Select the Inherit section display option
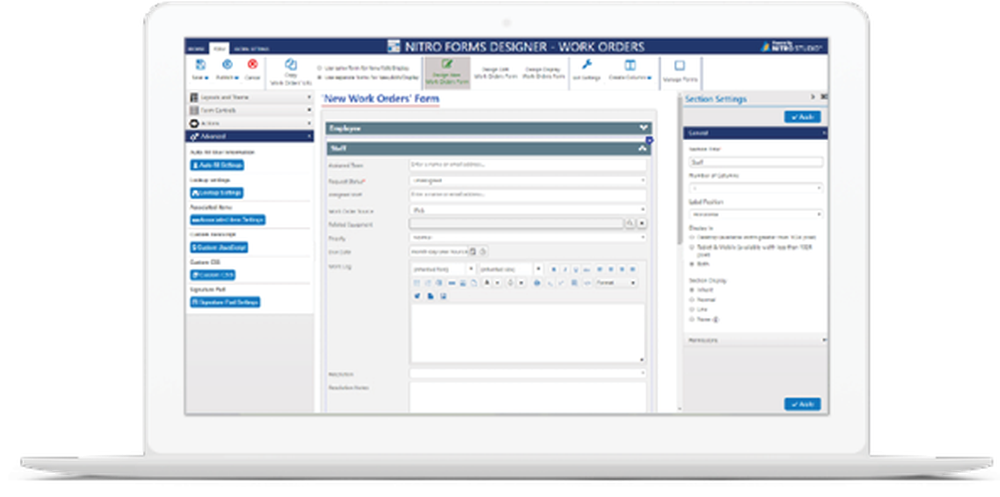This screenshot has height=497, width=1000. tap(692, 290)
